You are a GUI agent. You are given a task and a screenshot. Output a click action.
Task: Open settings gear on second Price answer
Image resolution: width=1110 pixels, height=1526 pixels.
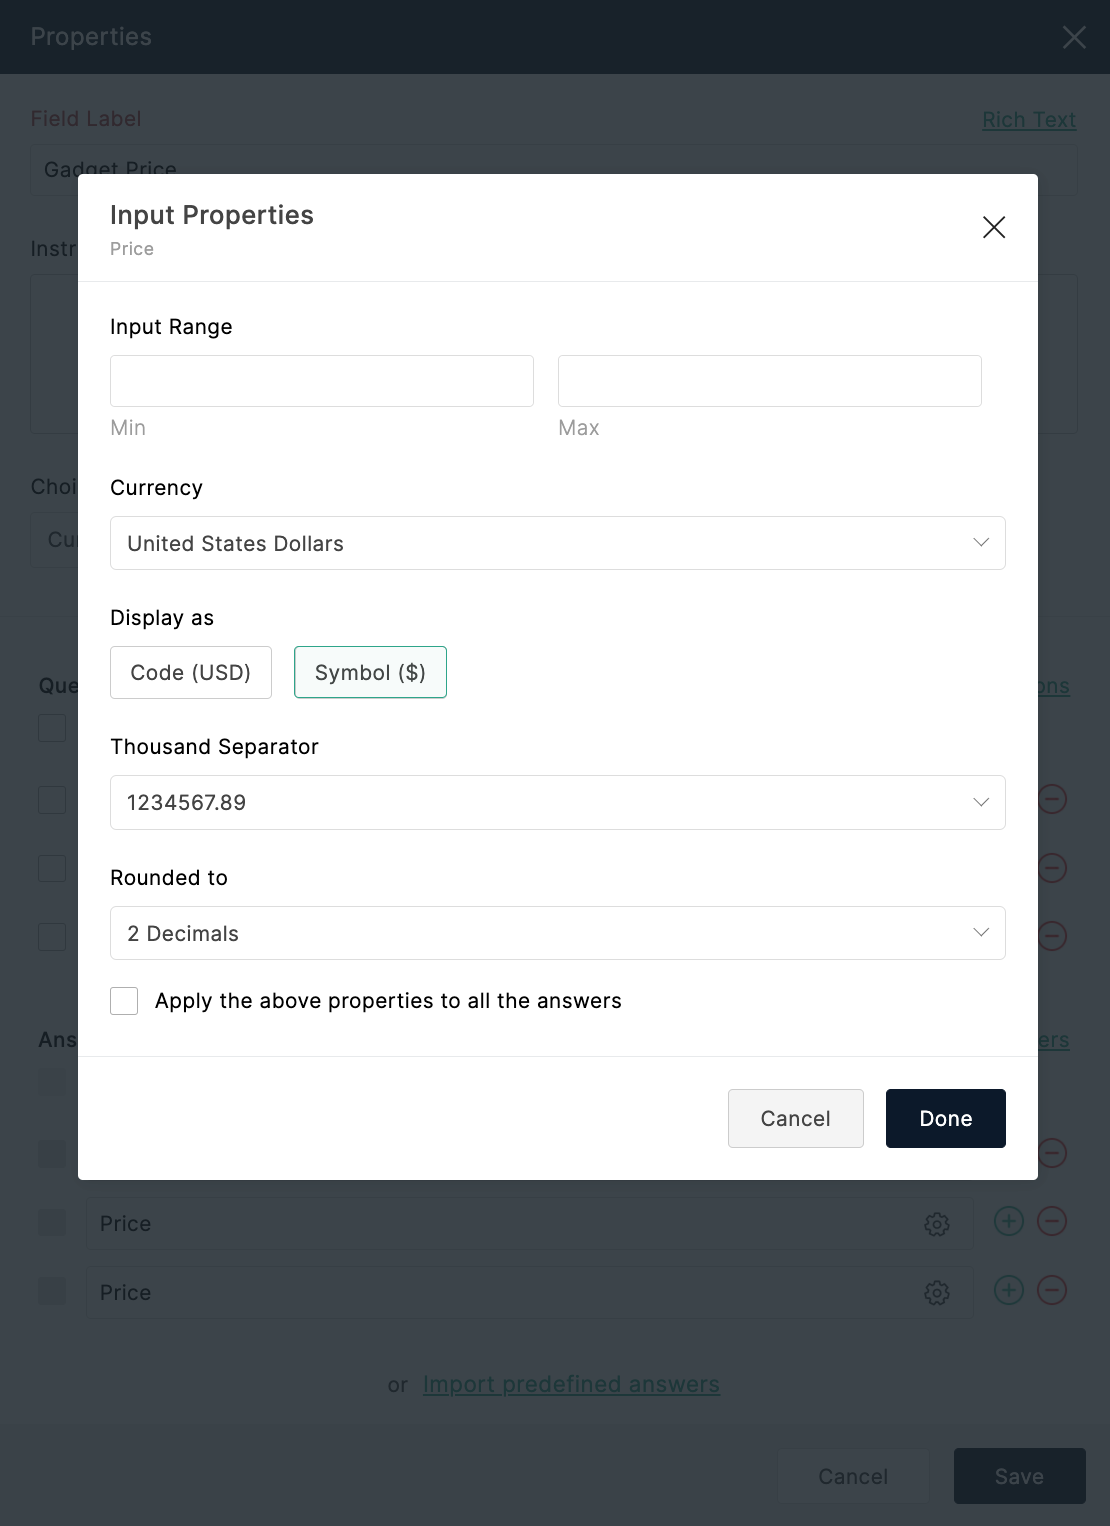point(937,1292)
